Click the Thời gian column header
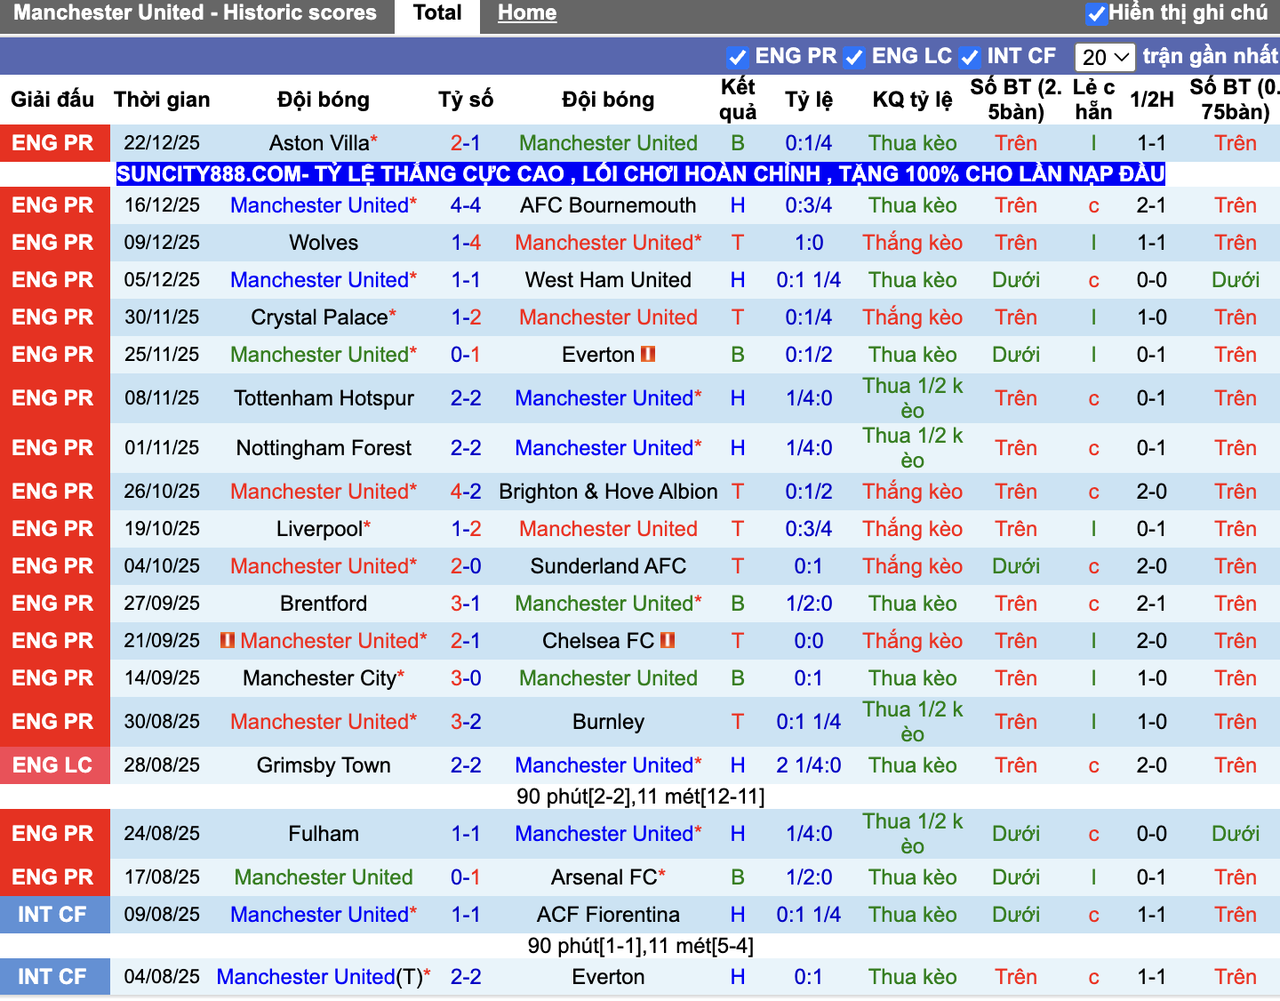The width and height of the screenshot is (1280, 1001). (162, 100)
